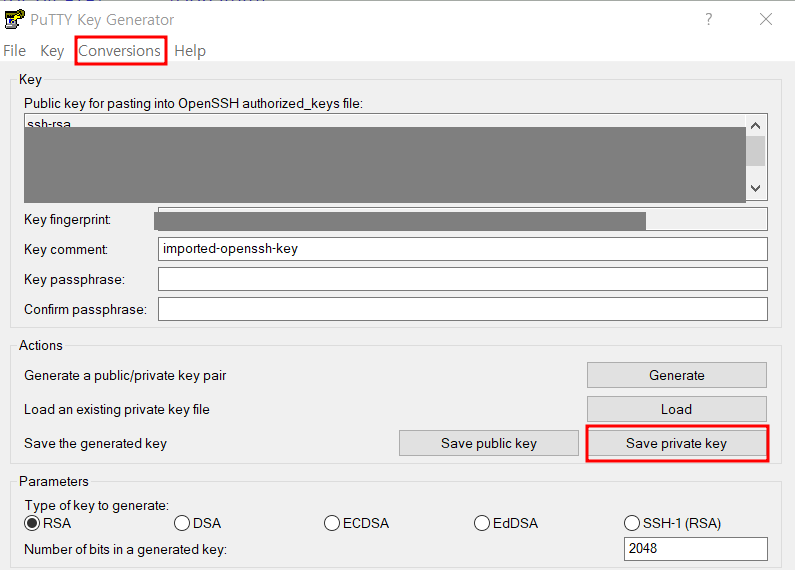Focus the Confirm passphrase field
795x570 pixels.
pyautogui.click(x=462, y=309)
